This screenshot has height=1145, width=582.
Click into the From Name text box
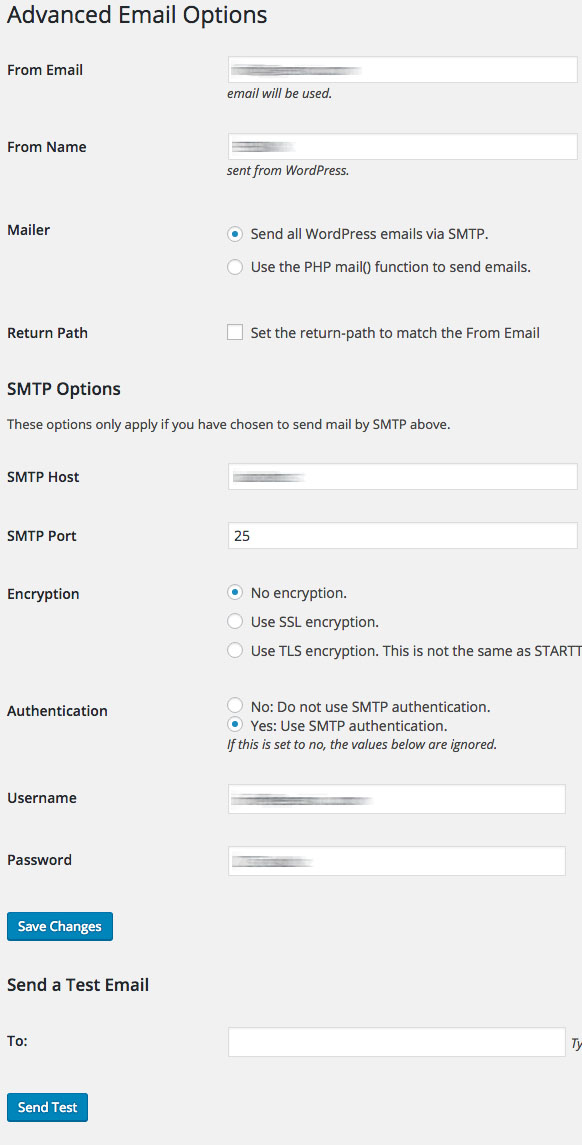coord(403,146)
